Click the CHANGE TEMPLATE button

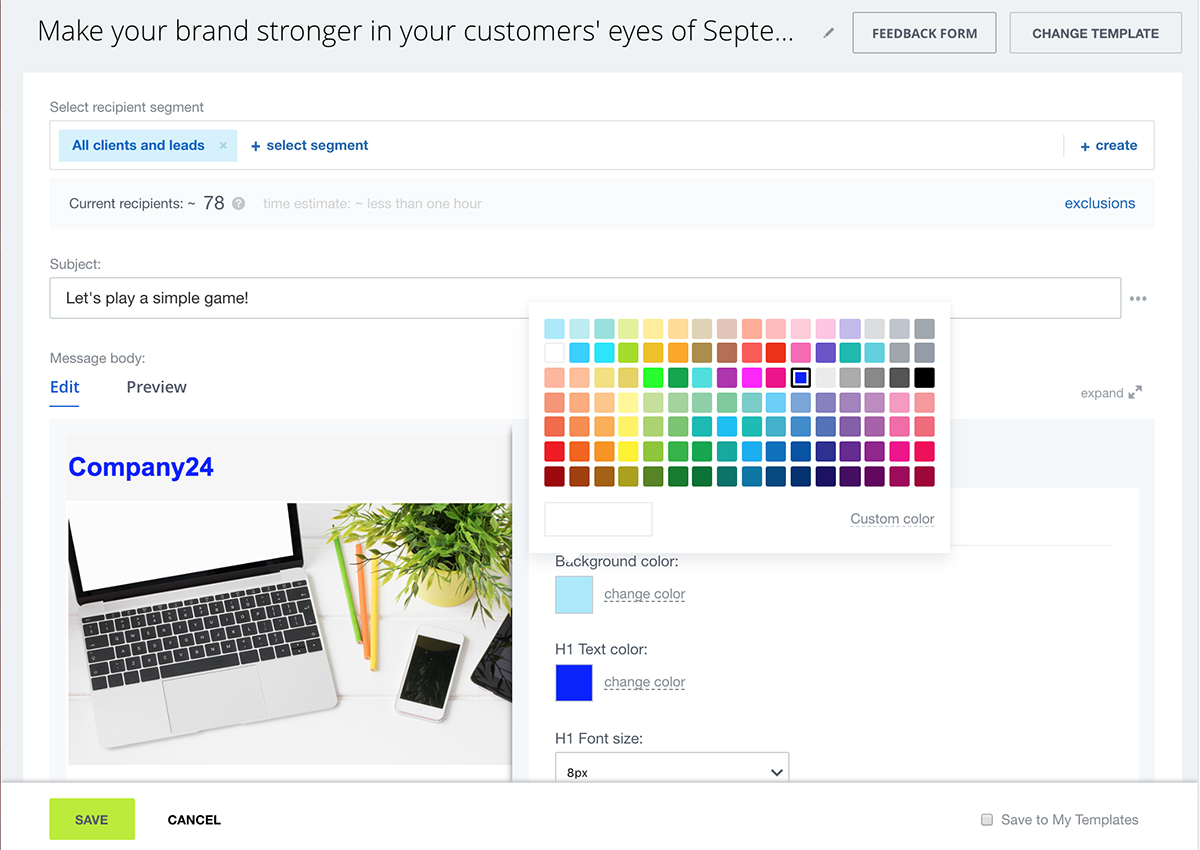coord(1095,33)
